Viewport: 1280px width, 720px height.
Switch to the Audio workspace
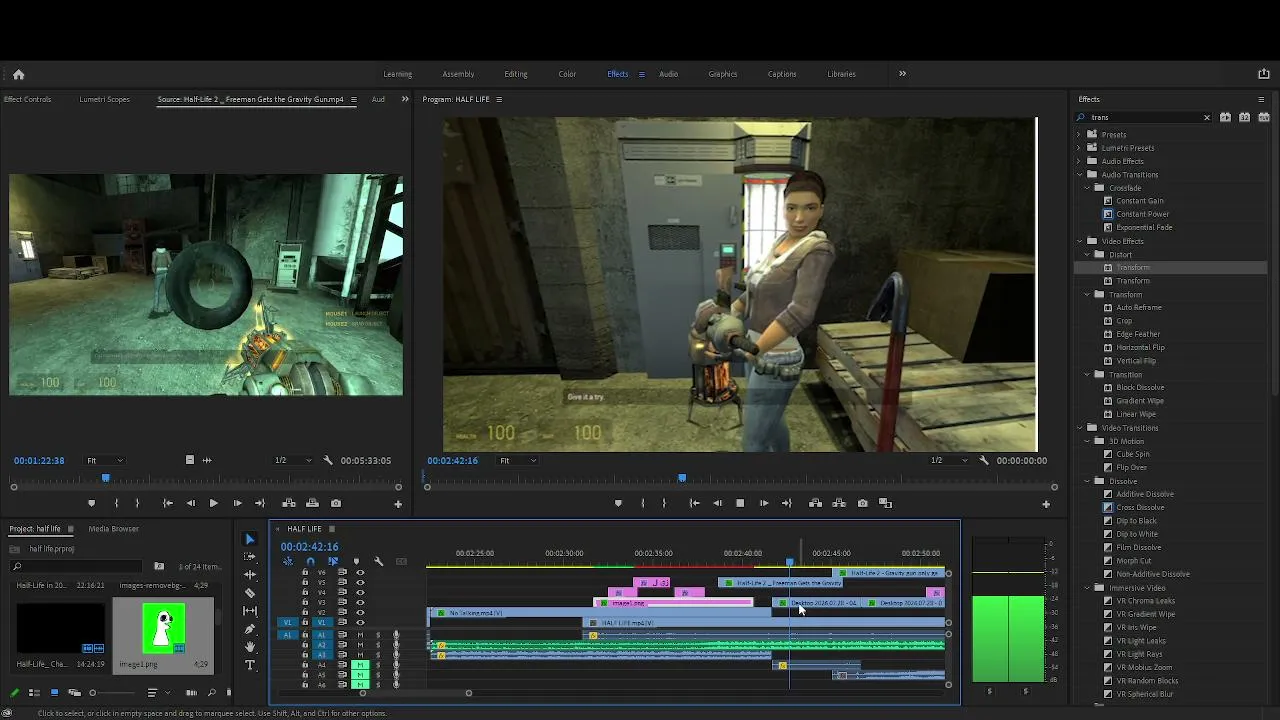(668, 74)
